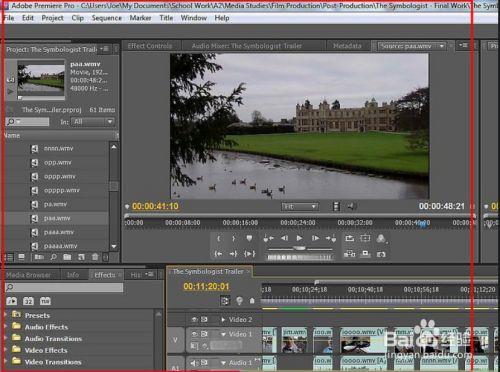Go to previous marker in Source monitor
500x372 pixels.
[x=268, y=238]
